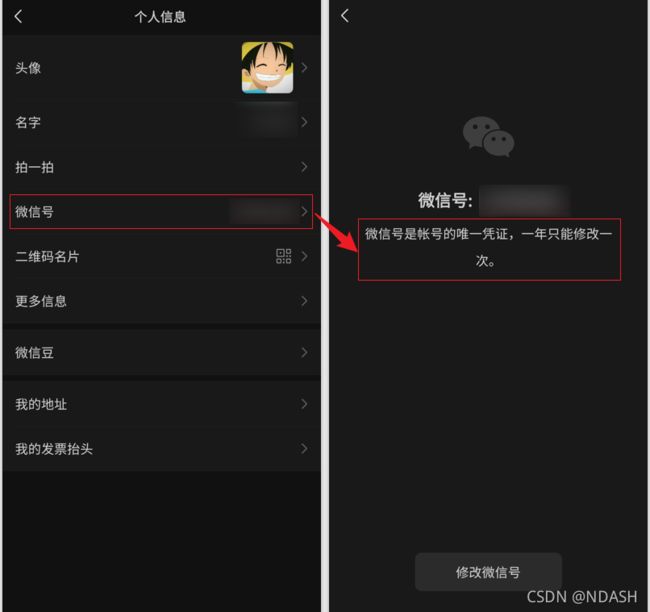Expand the 头像 row chevron
650x612 pixels.
click(304, 68)
